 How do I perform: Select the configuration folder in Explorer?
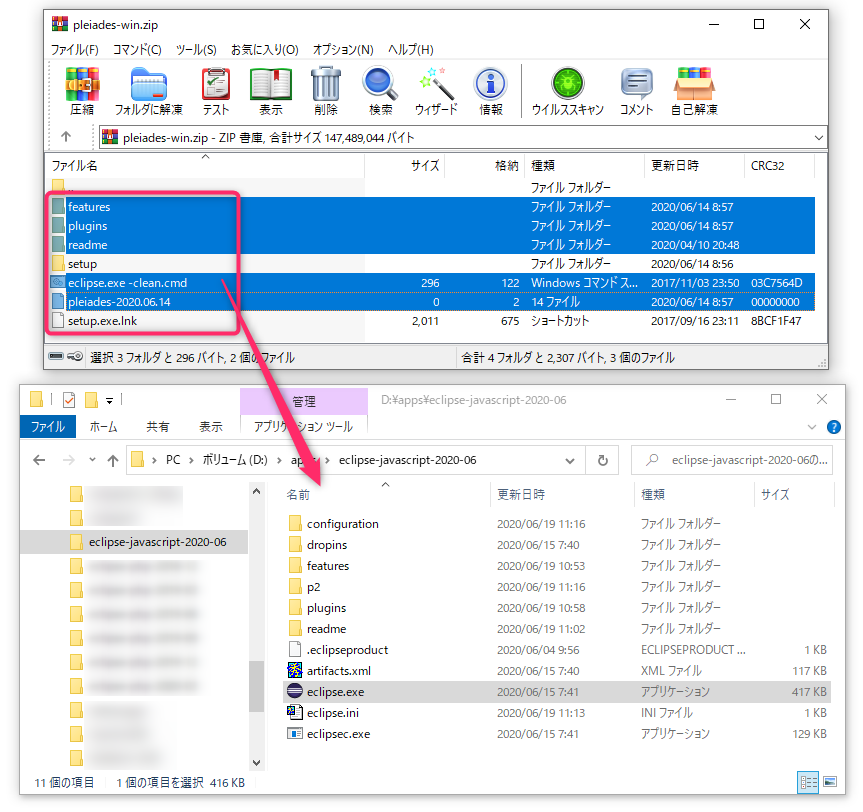tap(342, 524)
